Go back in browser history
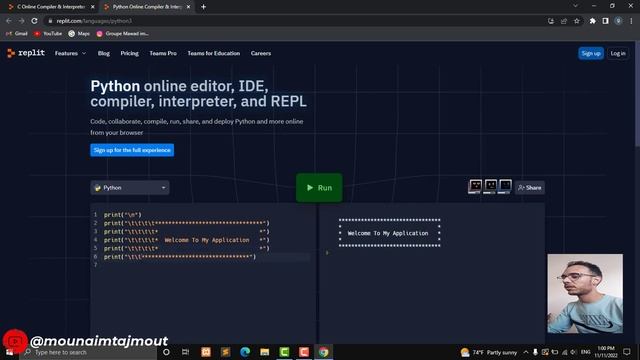The width and height of the screenshot is (640, 360). click(9, 21)
